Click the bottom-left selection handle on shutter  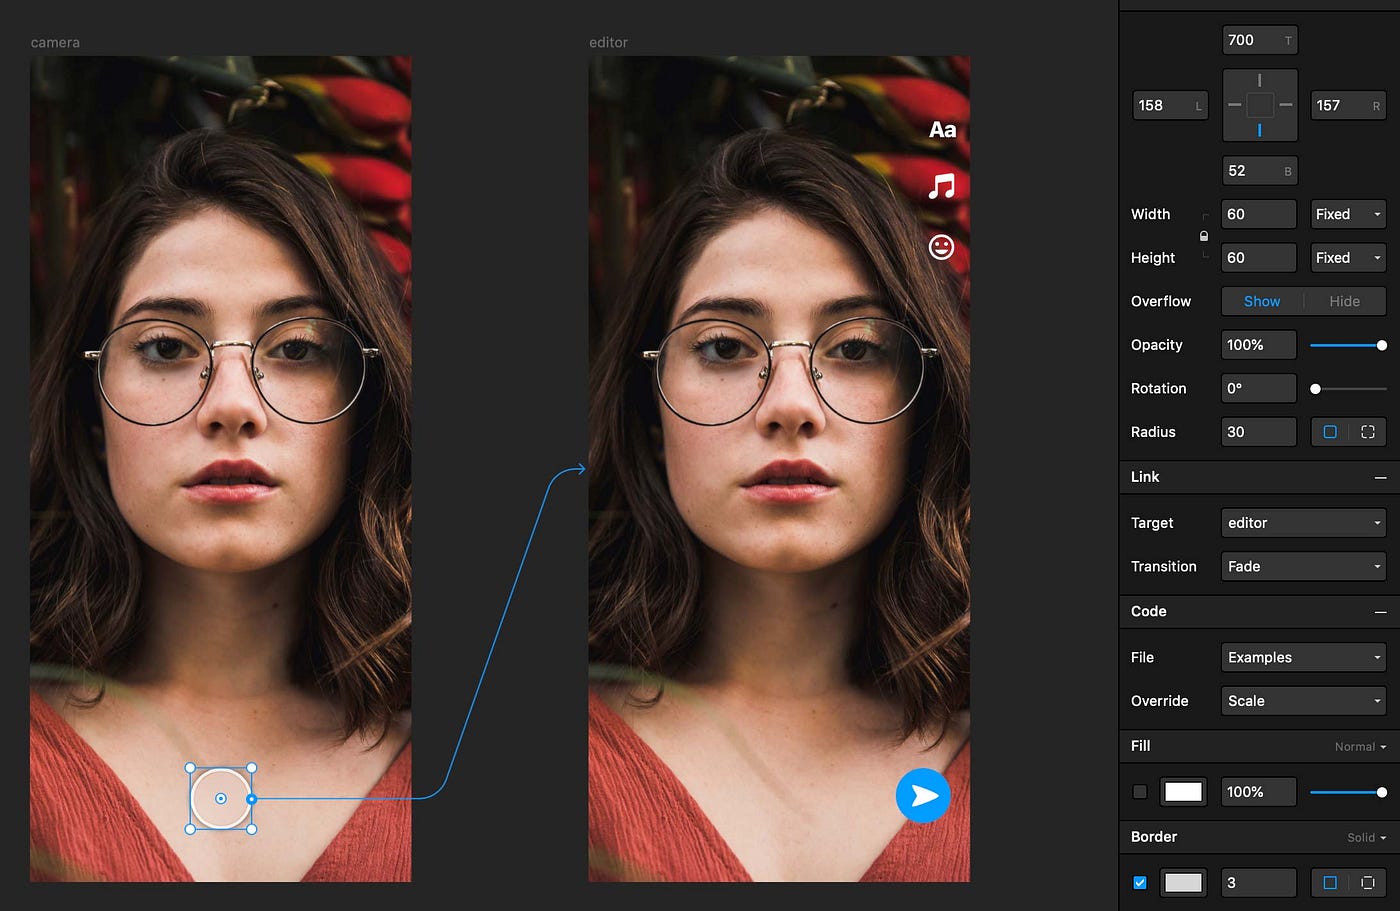190,829
